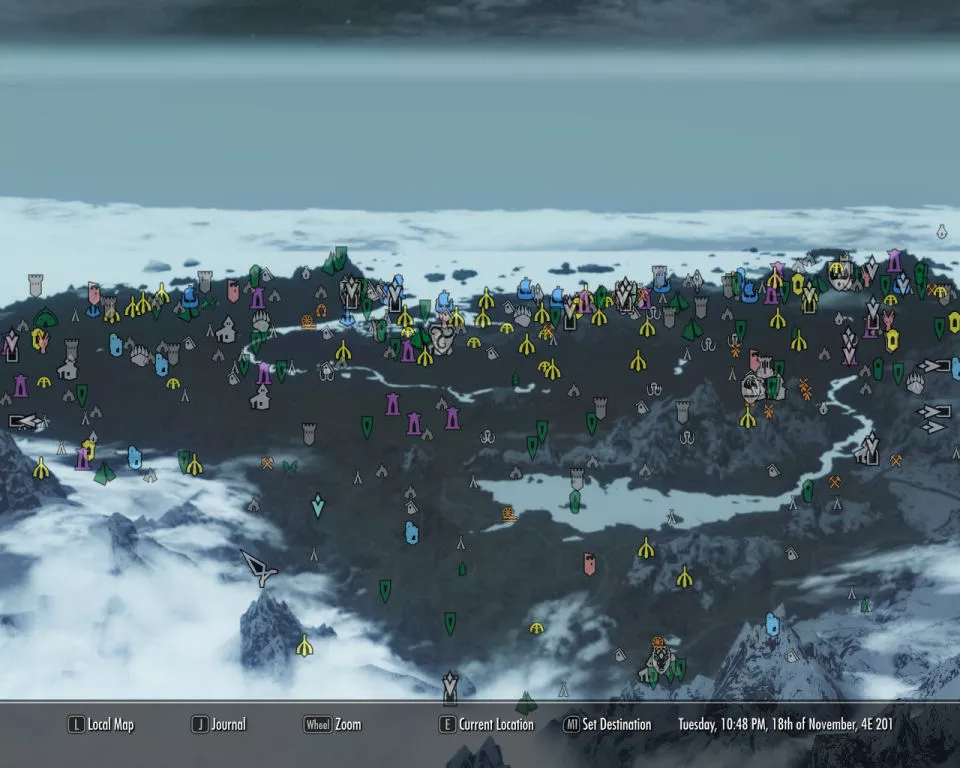Select shield marker at bottom-center map edge
Viewport: 960px width, 768px height.
[x=450, y=687]
